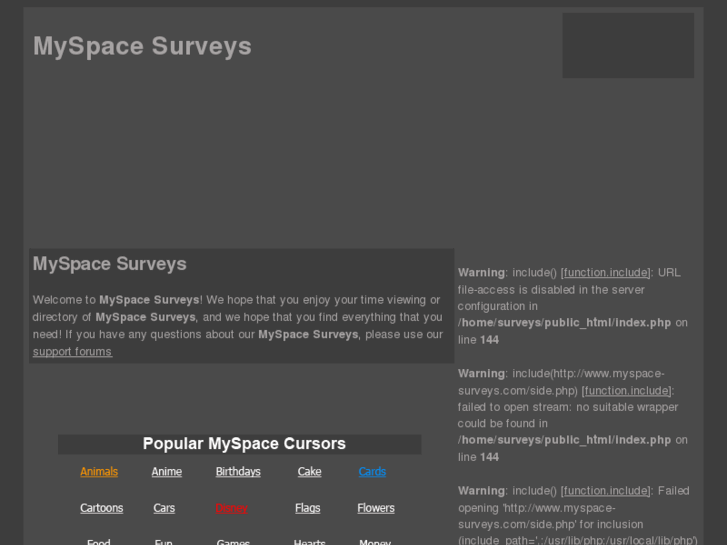Follow function.include link in third warning
This screenshot has width=727, height=545.
[x=606, y=491]
